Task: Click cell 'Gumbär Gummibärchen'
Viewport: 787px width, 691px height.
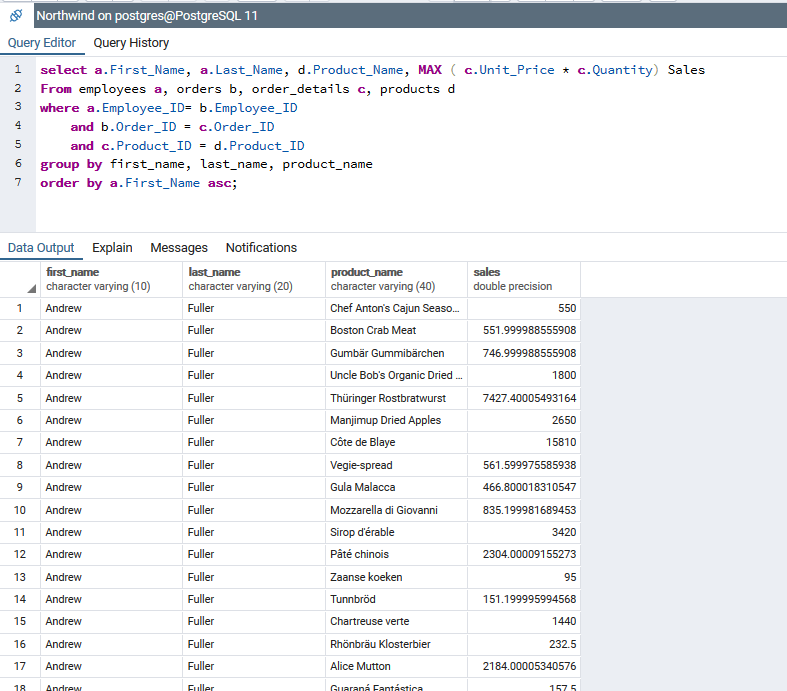Action: pyautogui.click(x=397, y=353)
